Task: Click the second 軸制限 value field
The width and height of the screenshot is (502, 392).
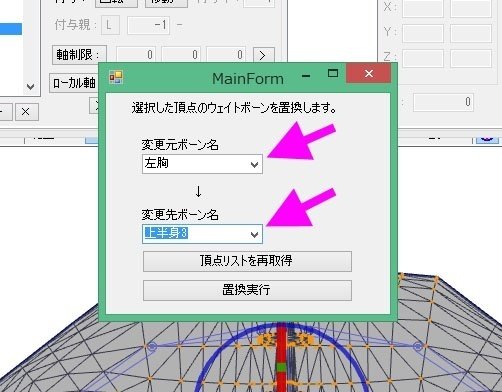Action: coord(180,55)
